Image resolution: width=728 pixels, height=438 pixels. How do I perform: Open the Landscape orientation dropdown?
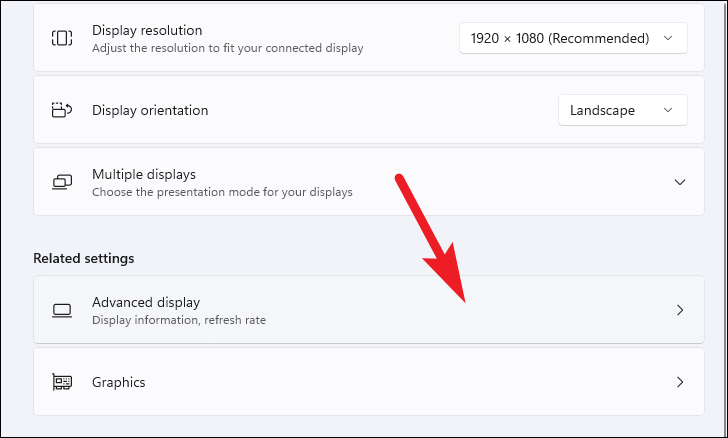point(623,110)
